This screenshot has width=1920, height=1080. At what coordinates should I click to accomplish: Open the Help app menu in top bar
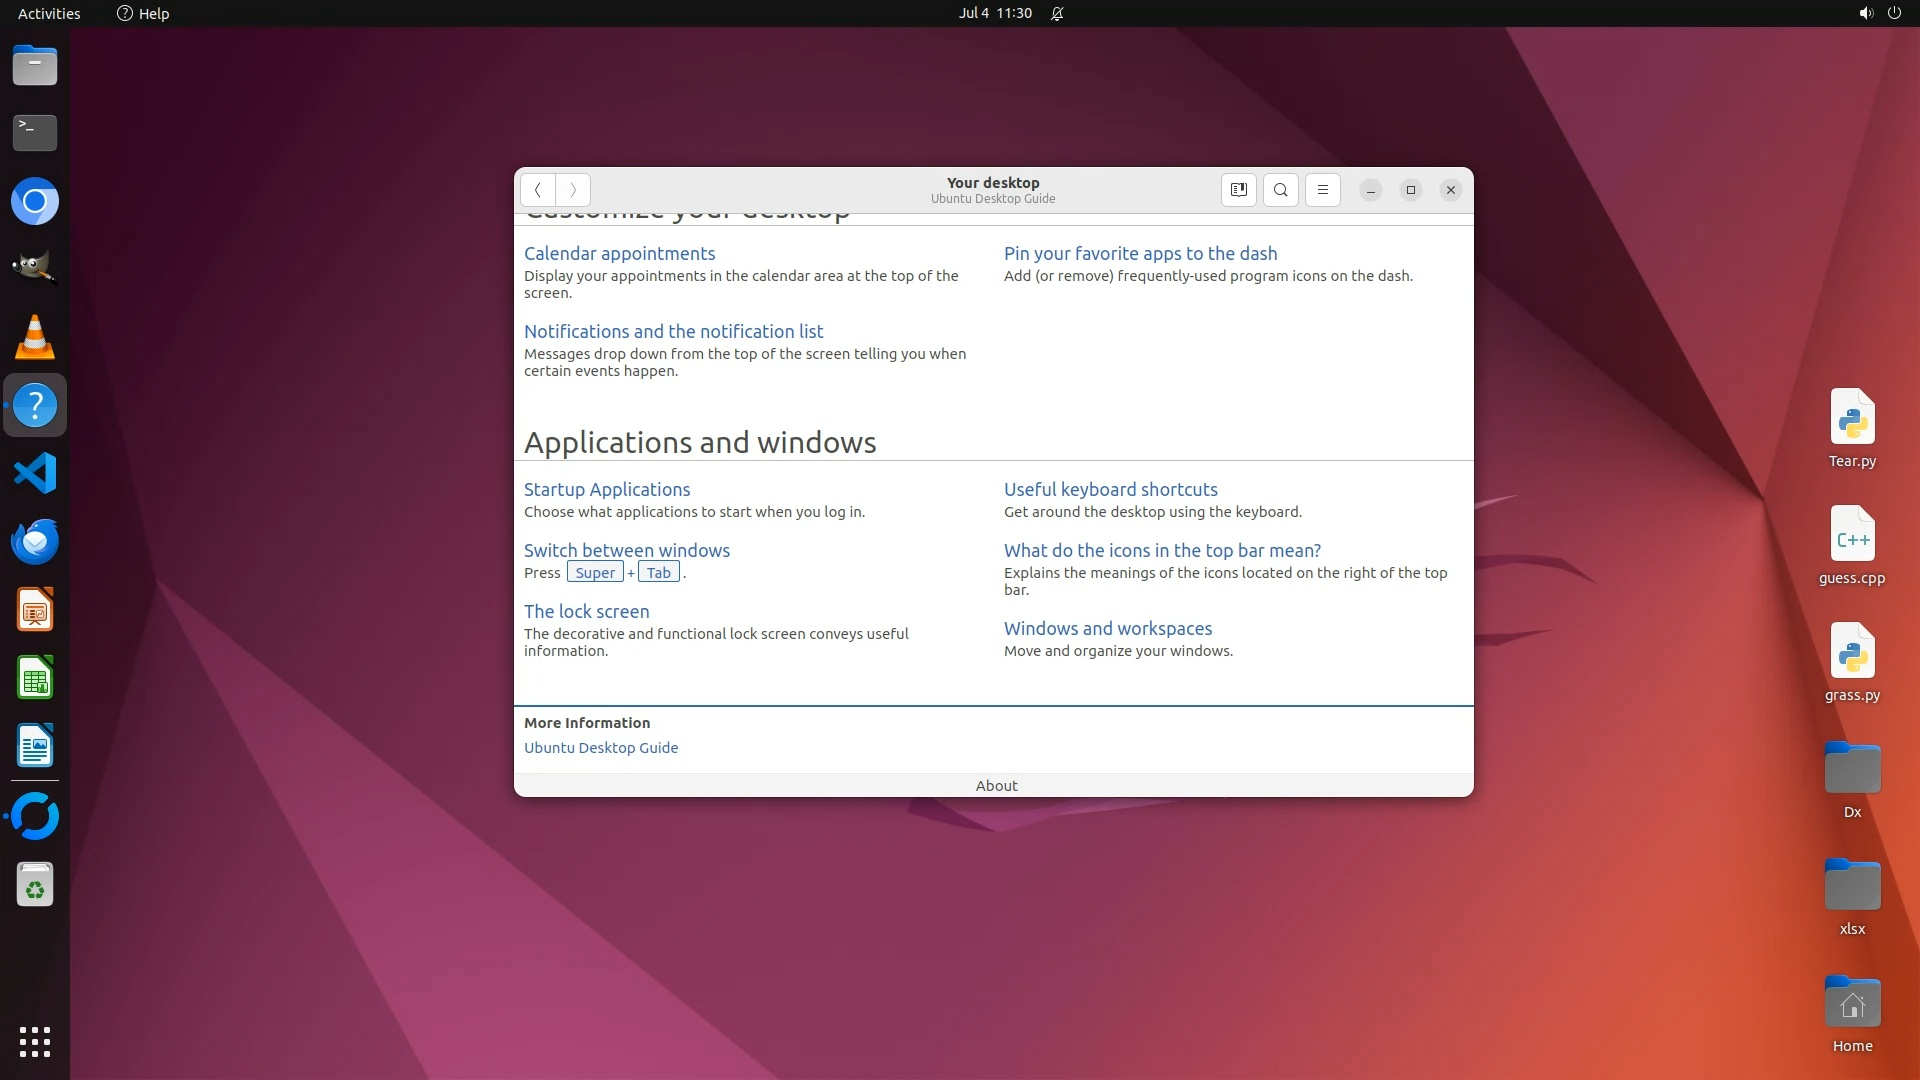(143, 13)
